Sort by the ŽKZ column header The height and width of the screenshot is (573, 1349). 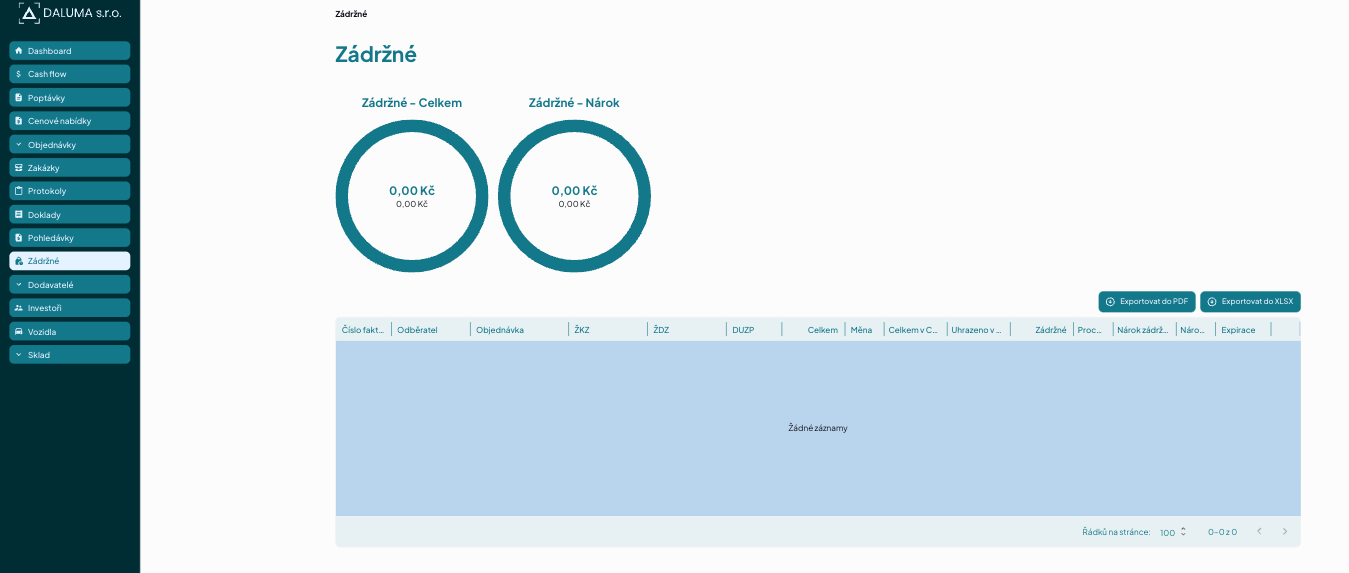click(608, 330)
